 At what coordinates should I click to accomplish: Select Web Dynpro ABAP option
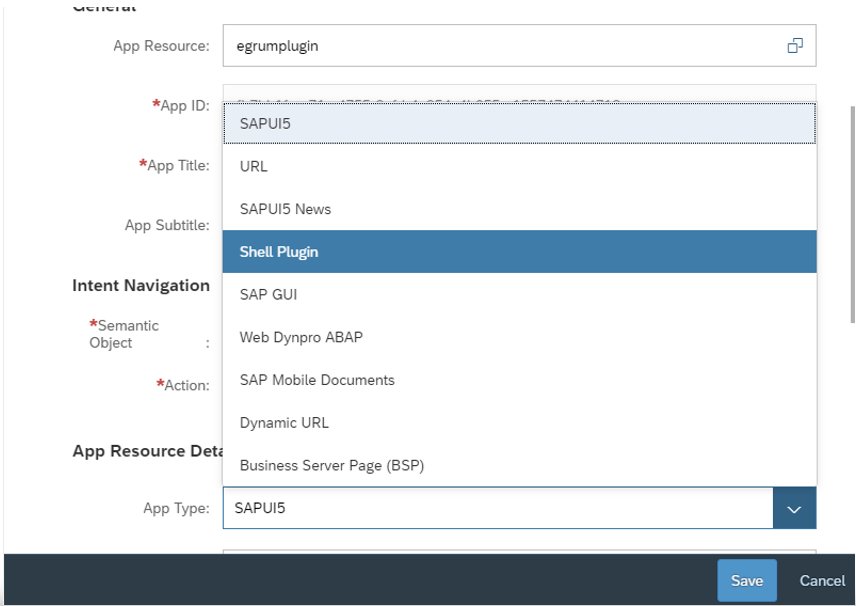519,337
